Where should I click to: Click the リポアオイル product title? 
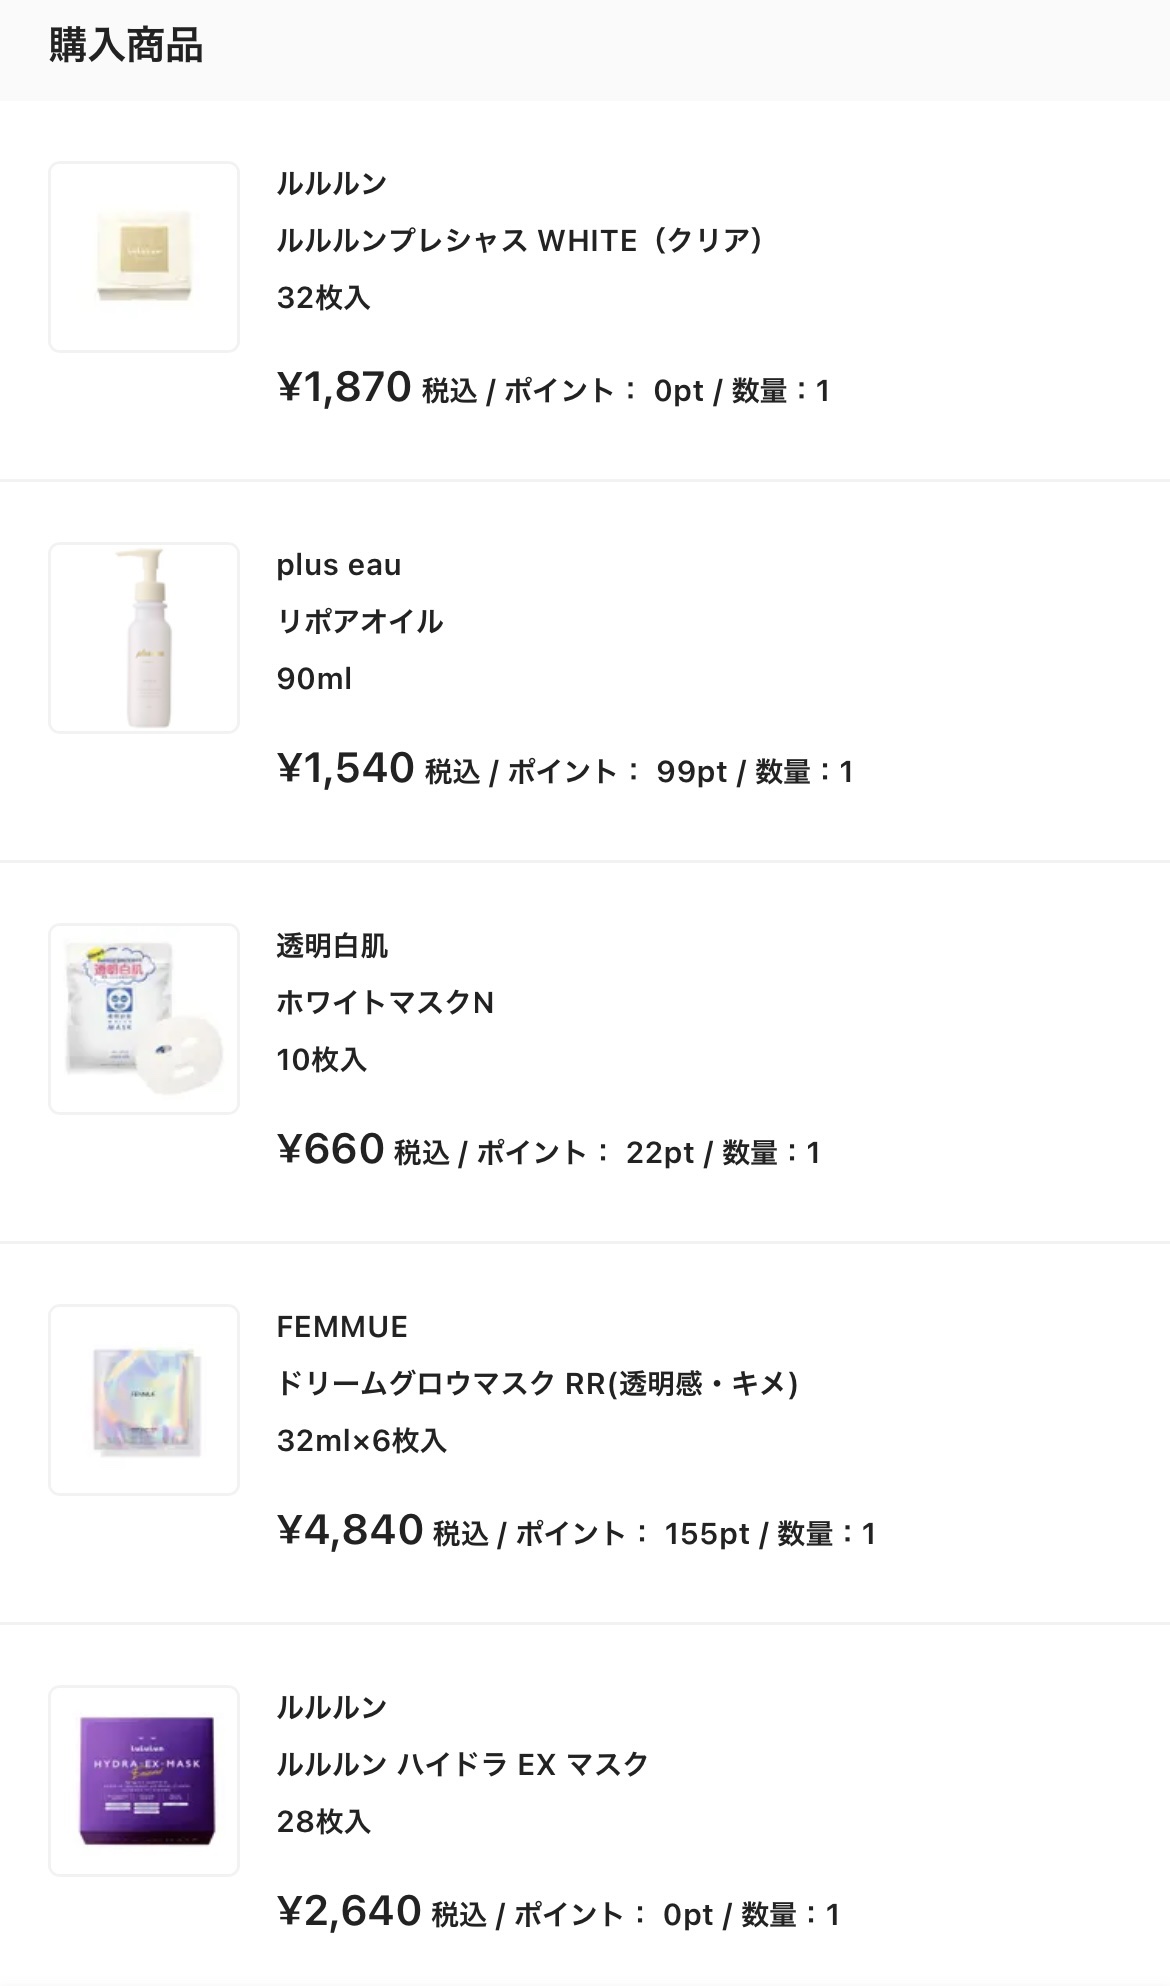click(360, 622)
